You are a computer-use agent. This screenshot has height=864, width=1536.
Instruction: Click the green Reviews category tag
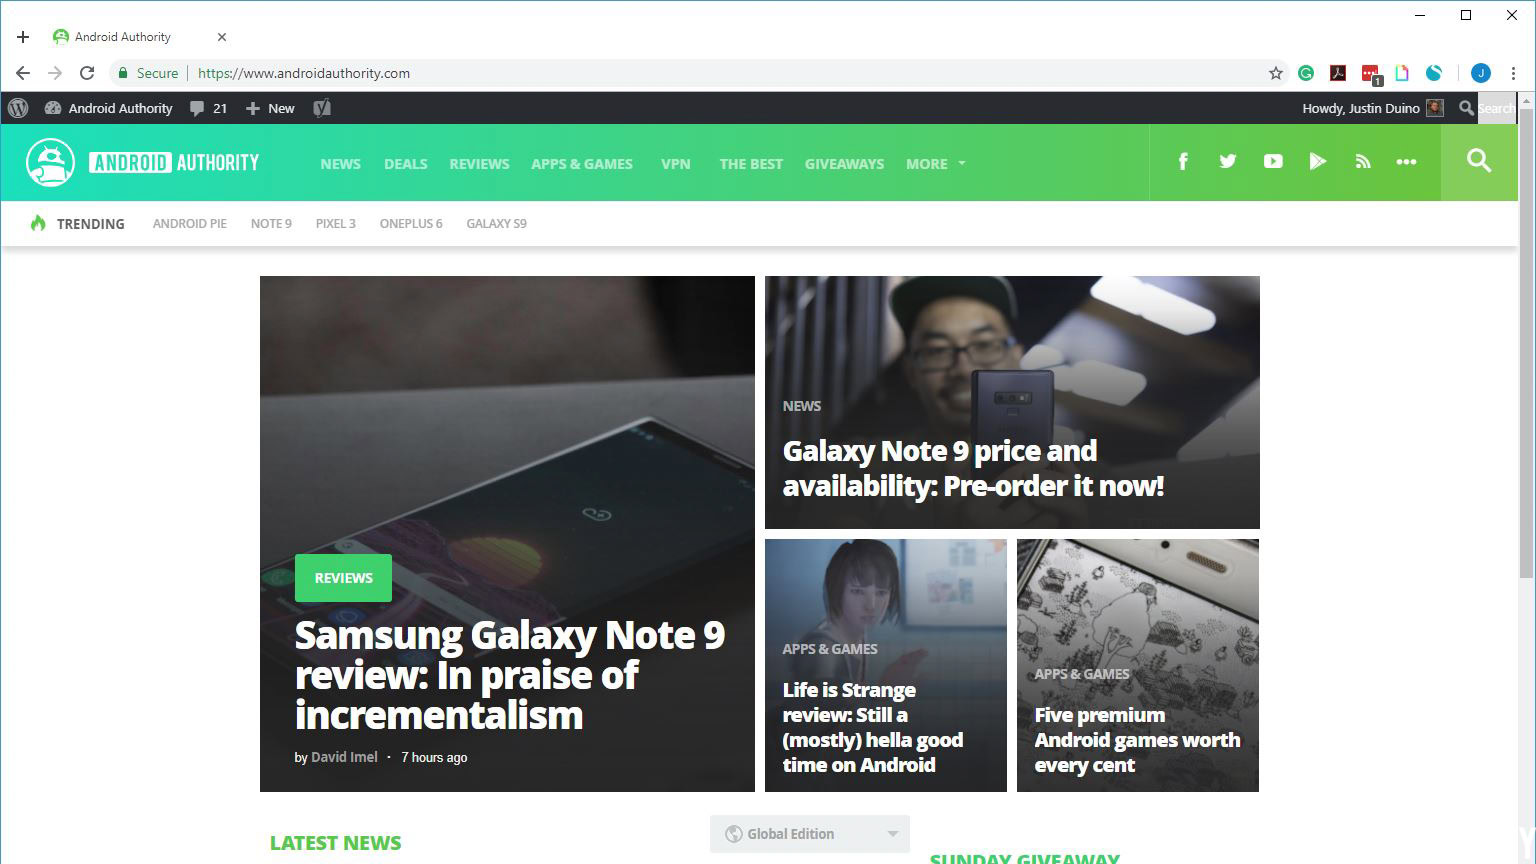click(x=343, y=578)
